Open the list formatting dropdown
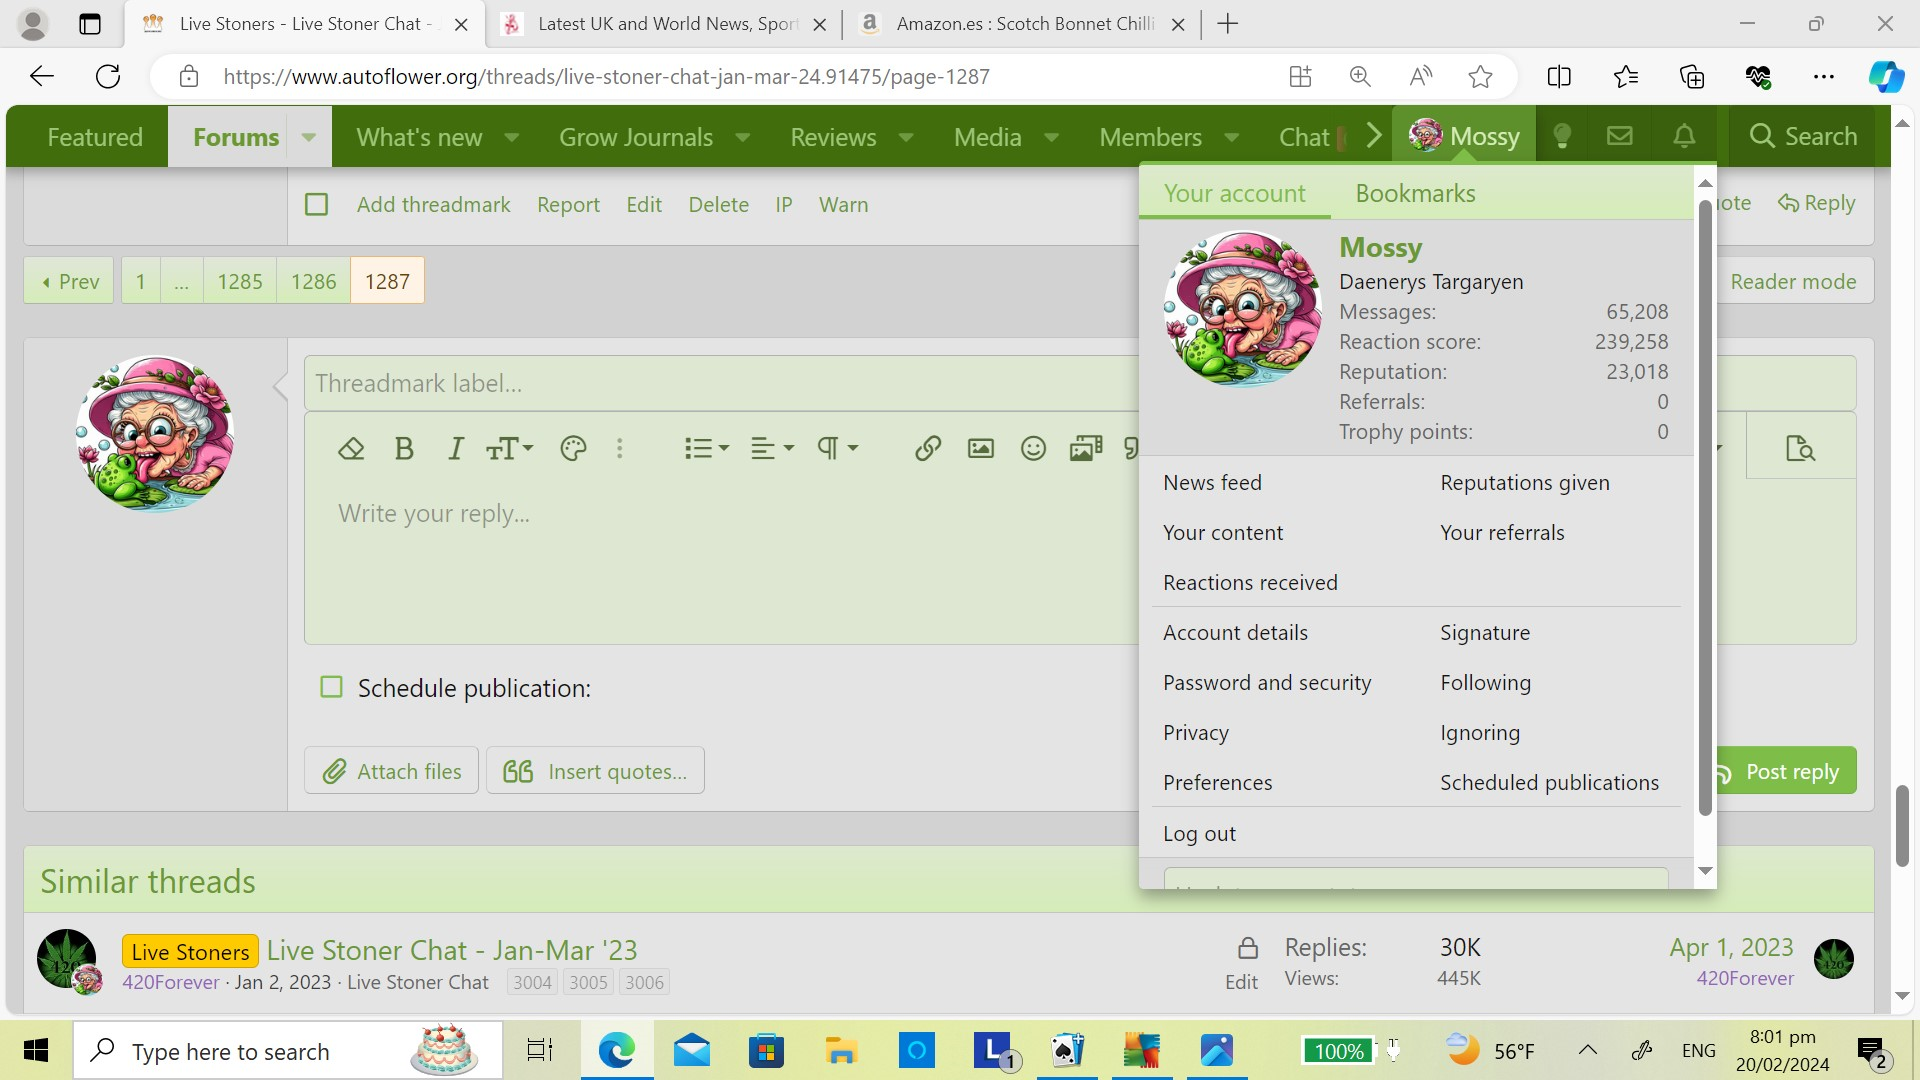Viewport: 1920px width, 1080px height. [706, 449]
